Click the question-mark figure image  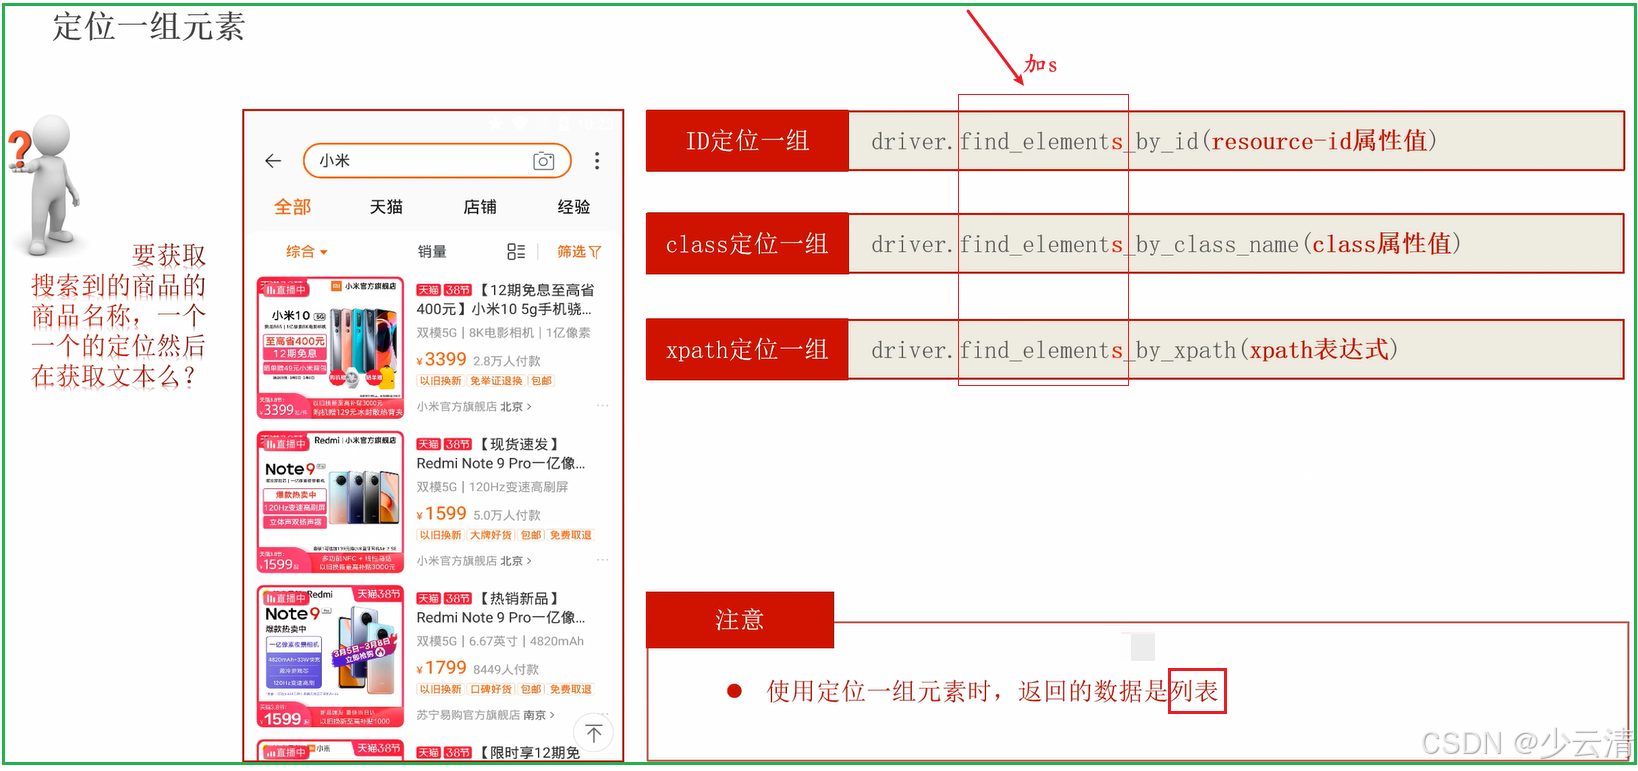tap(45, 183)
